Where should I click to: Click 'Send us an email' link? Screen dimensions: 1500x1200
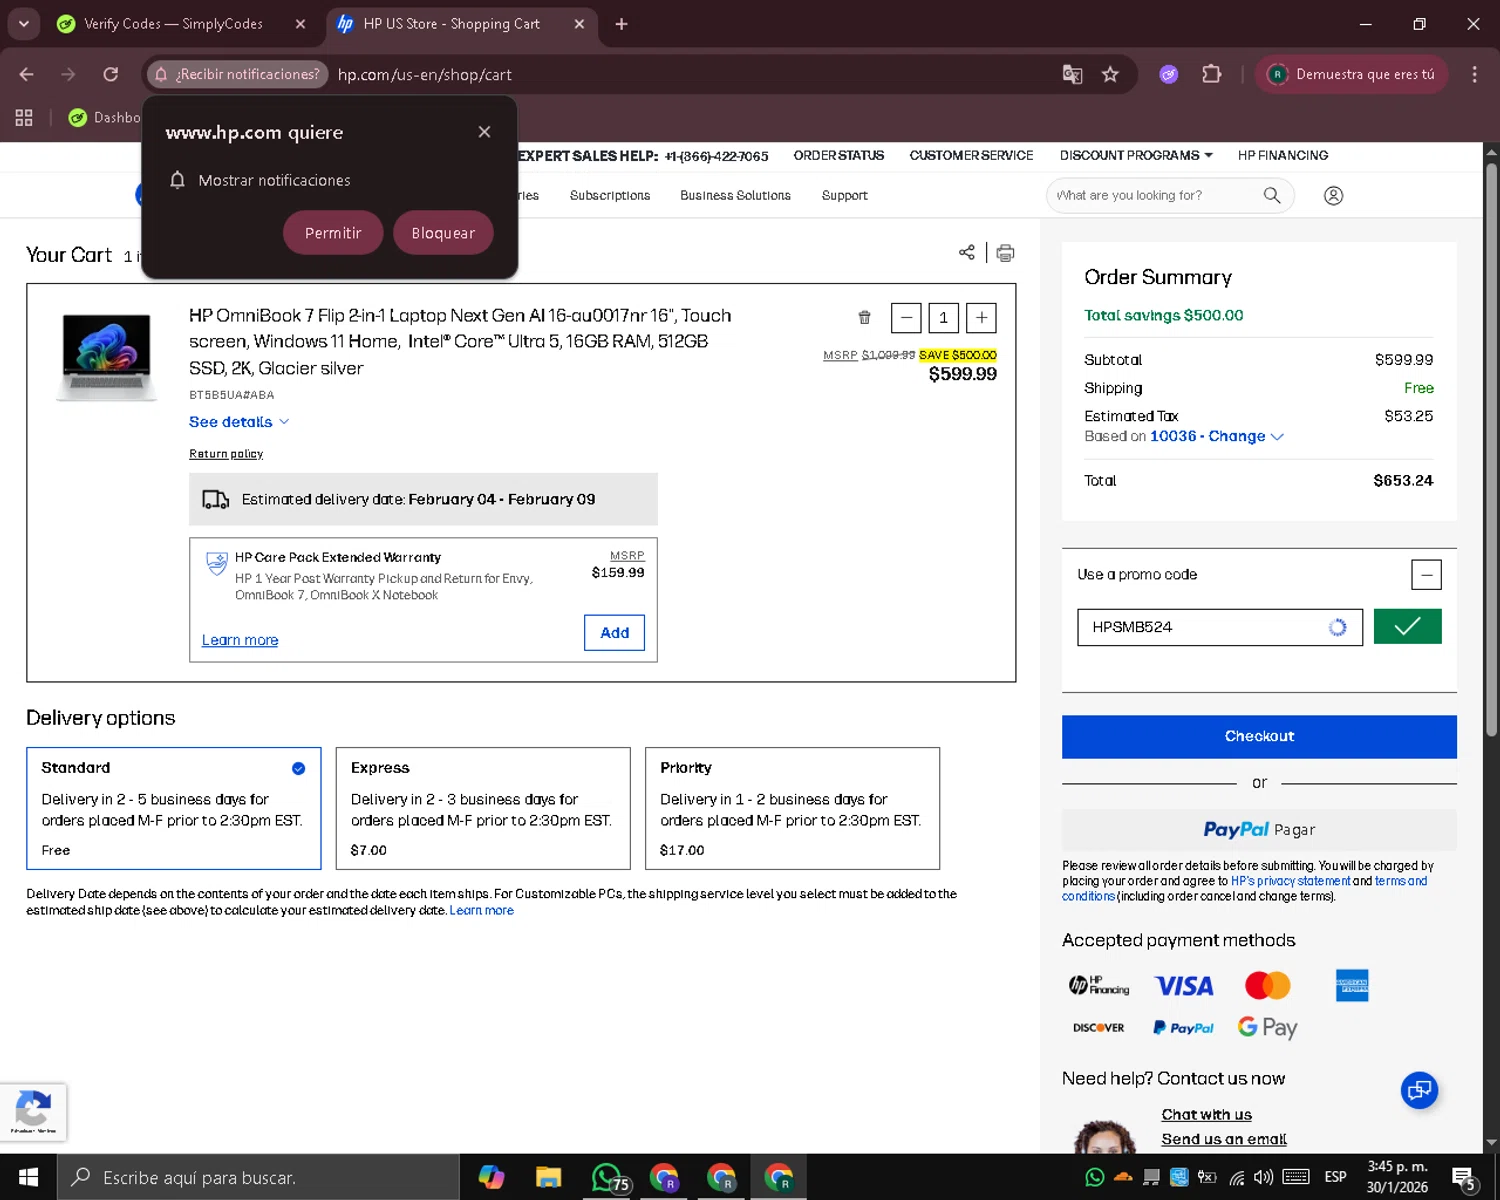click(1223, 1139)
